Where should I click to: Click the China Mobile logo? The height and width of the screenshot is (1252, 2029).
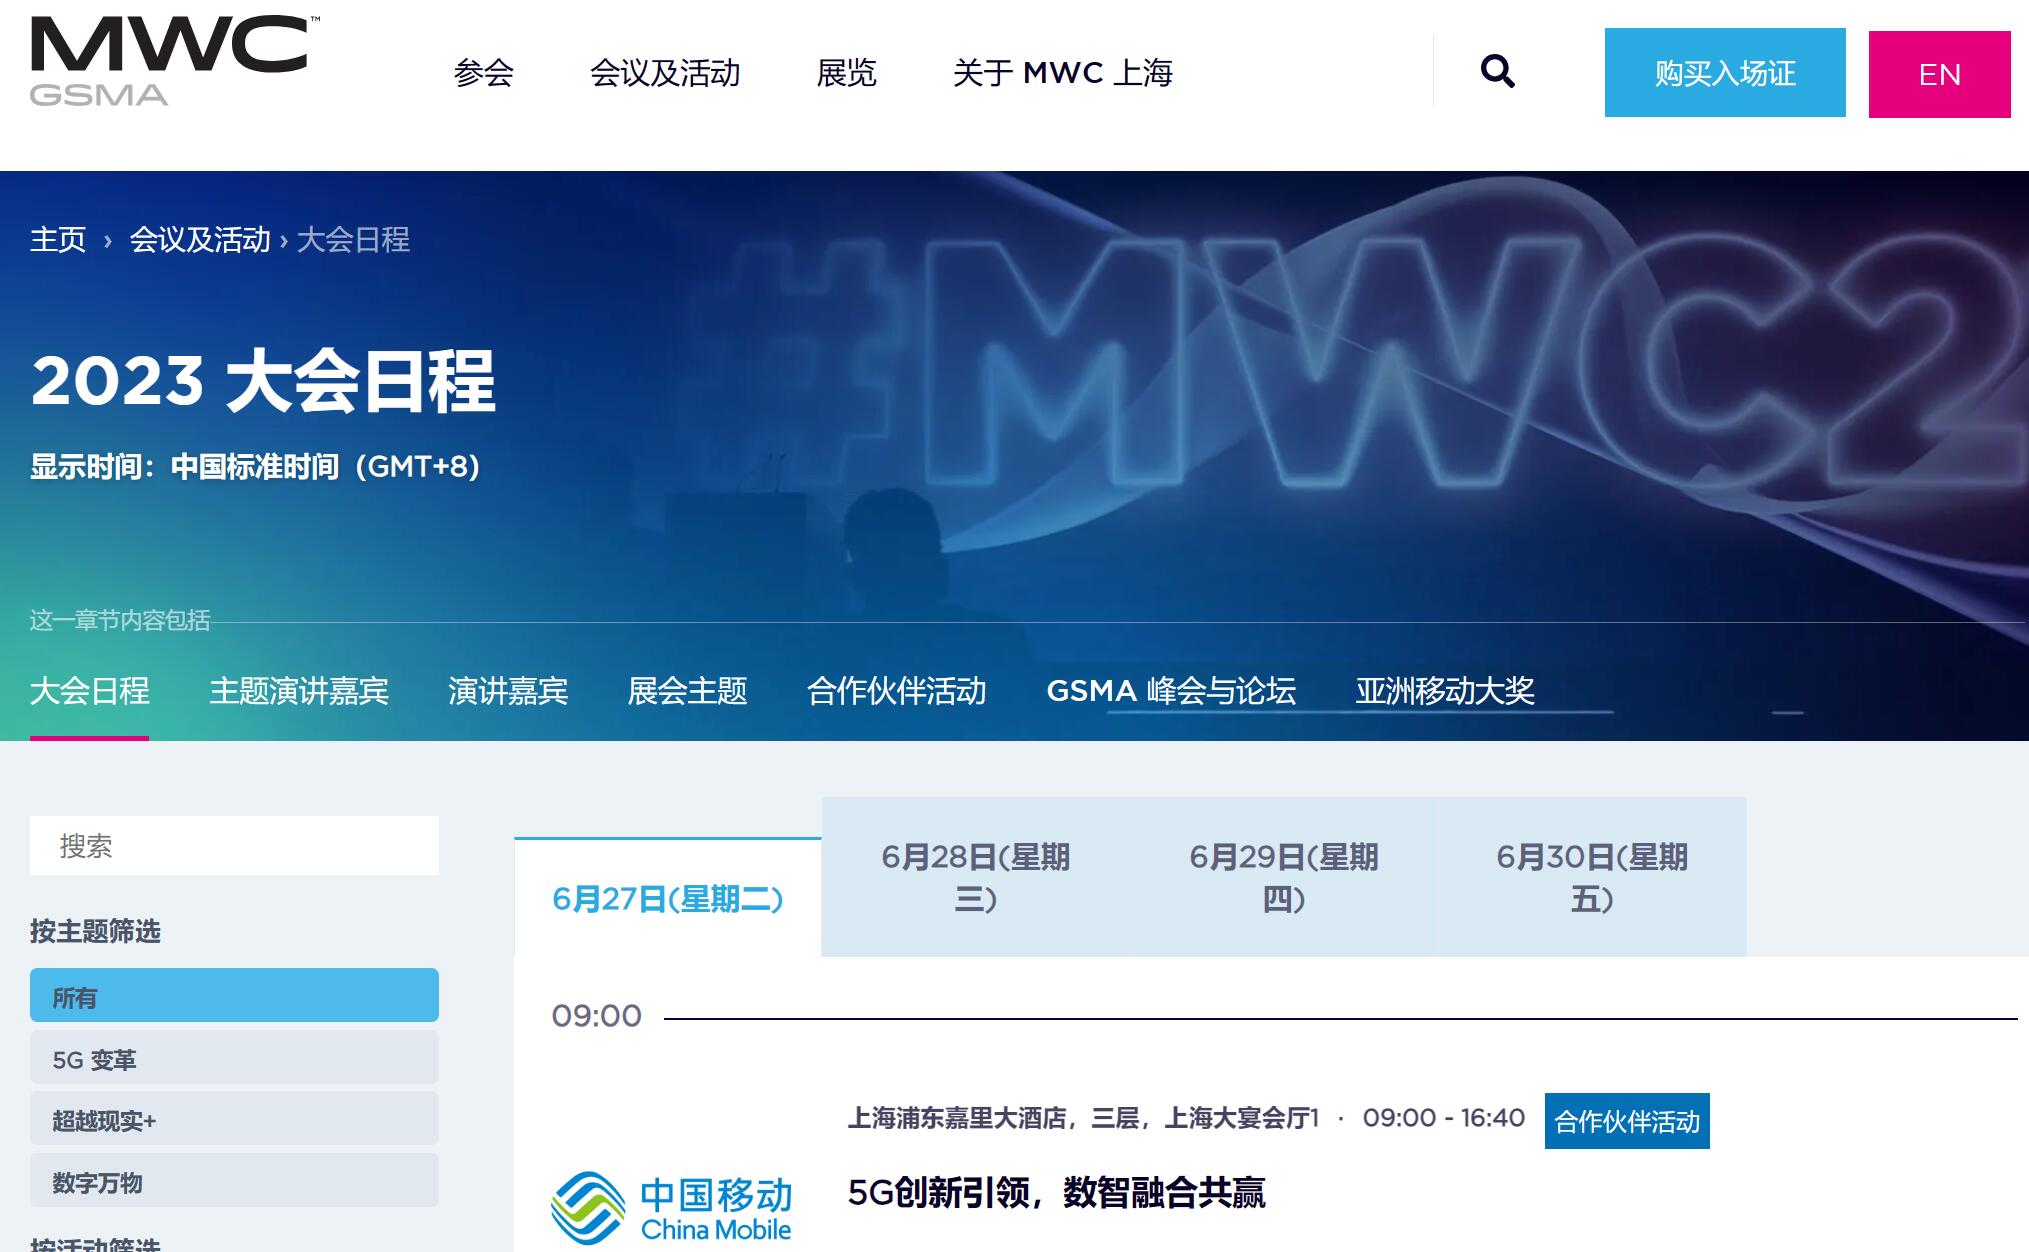[x=671, y=1207]
